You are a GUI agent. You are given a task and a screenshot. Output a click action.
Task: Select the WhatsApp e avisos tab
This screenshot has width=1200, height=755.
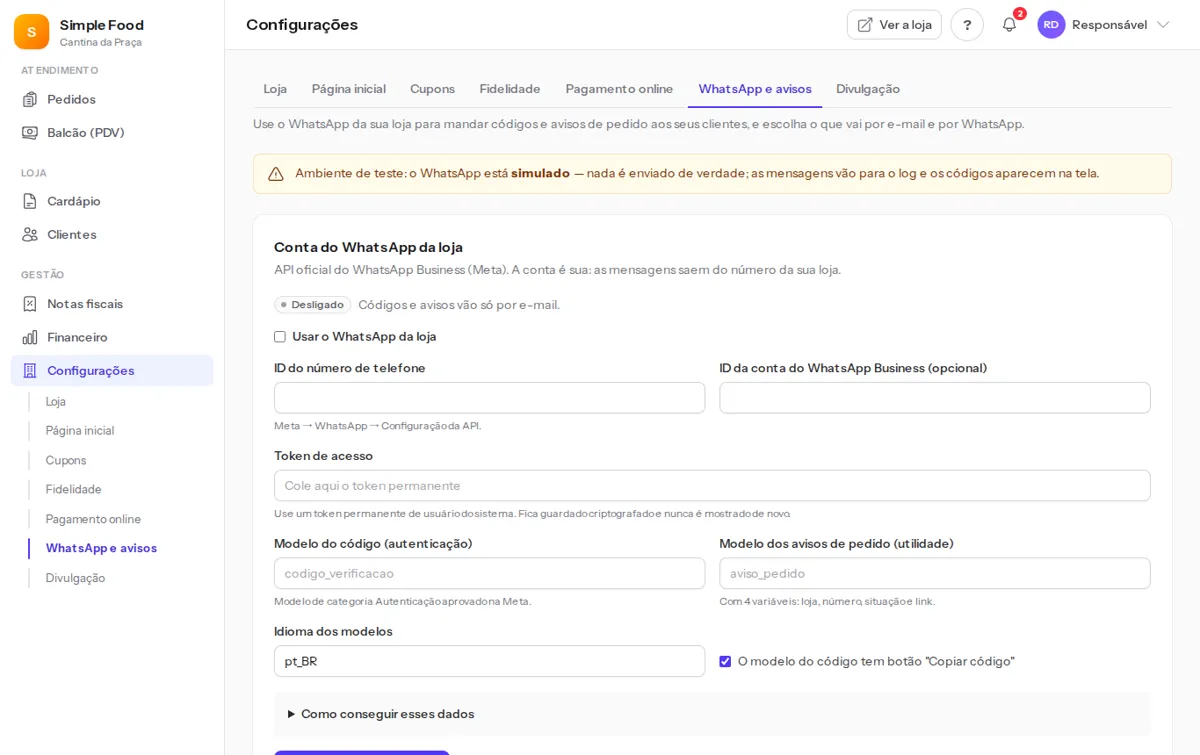755,89
